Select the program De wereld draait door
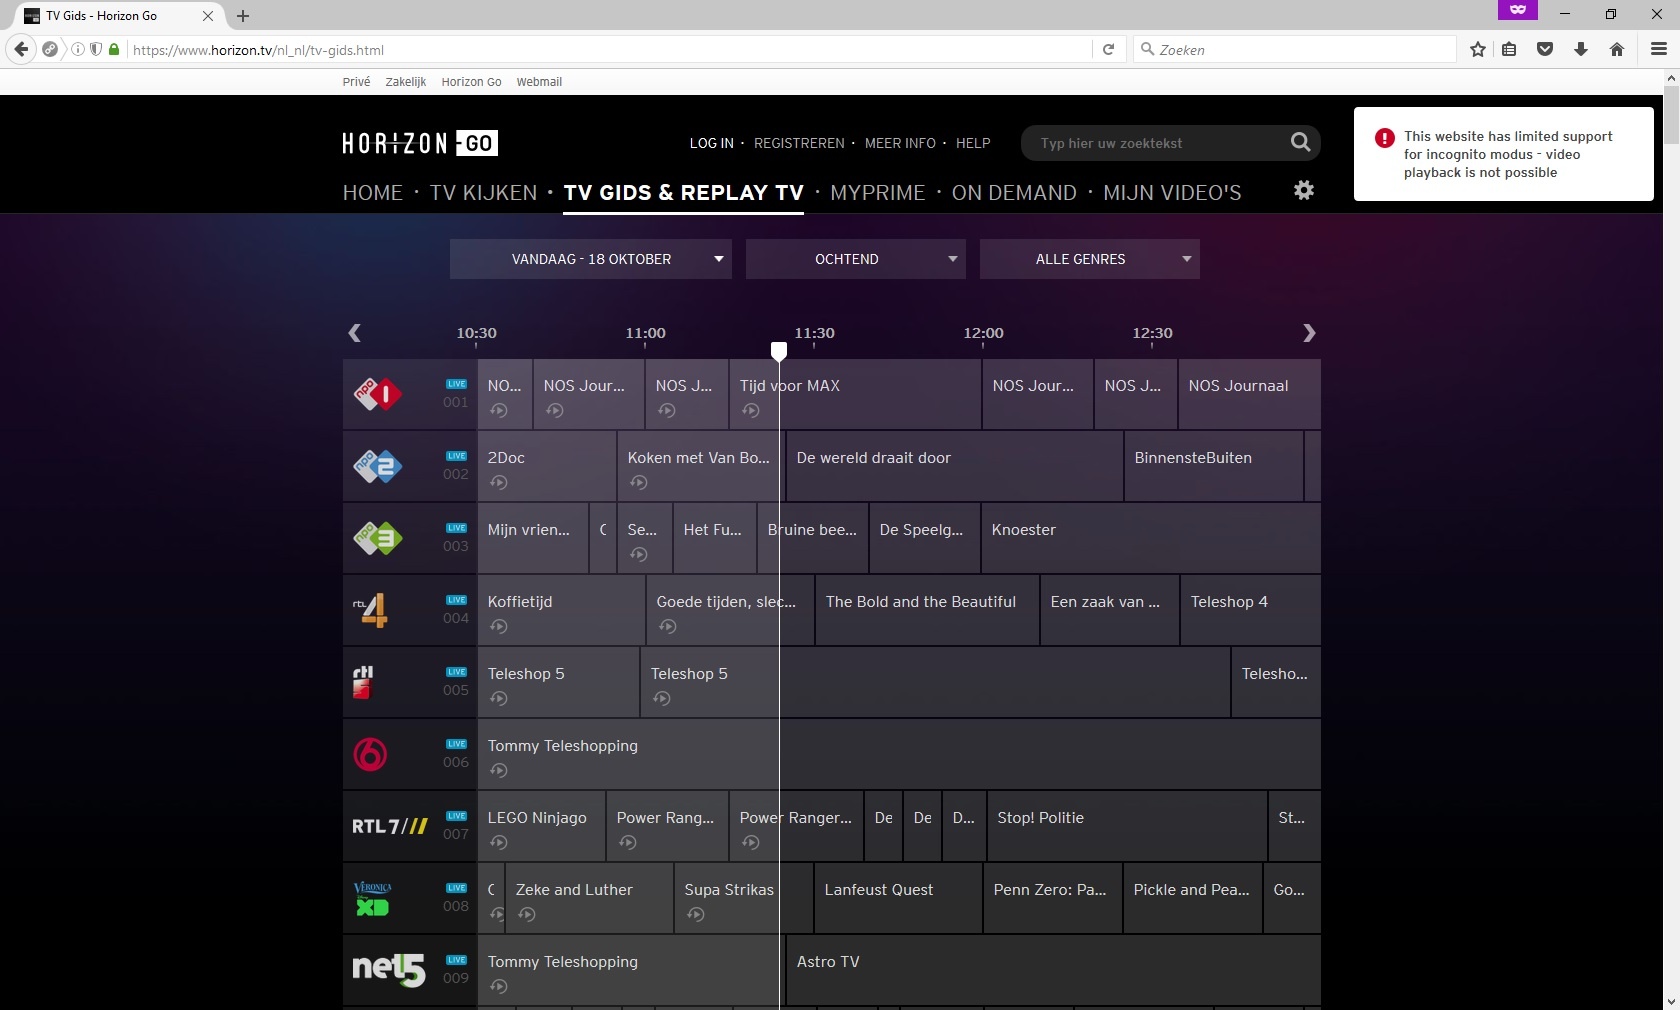Image resolution: width=1680 pixels, height=1010 pixels. click(x=955, y=466)
